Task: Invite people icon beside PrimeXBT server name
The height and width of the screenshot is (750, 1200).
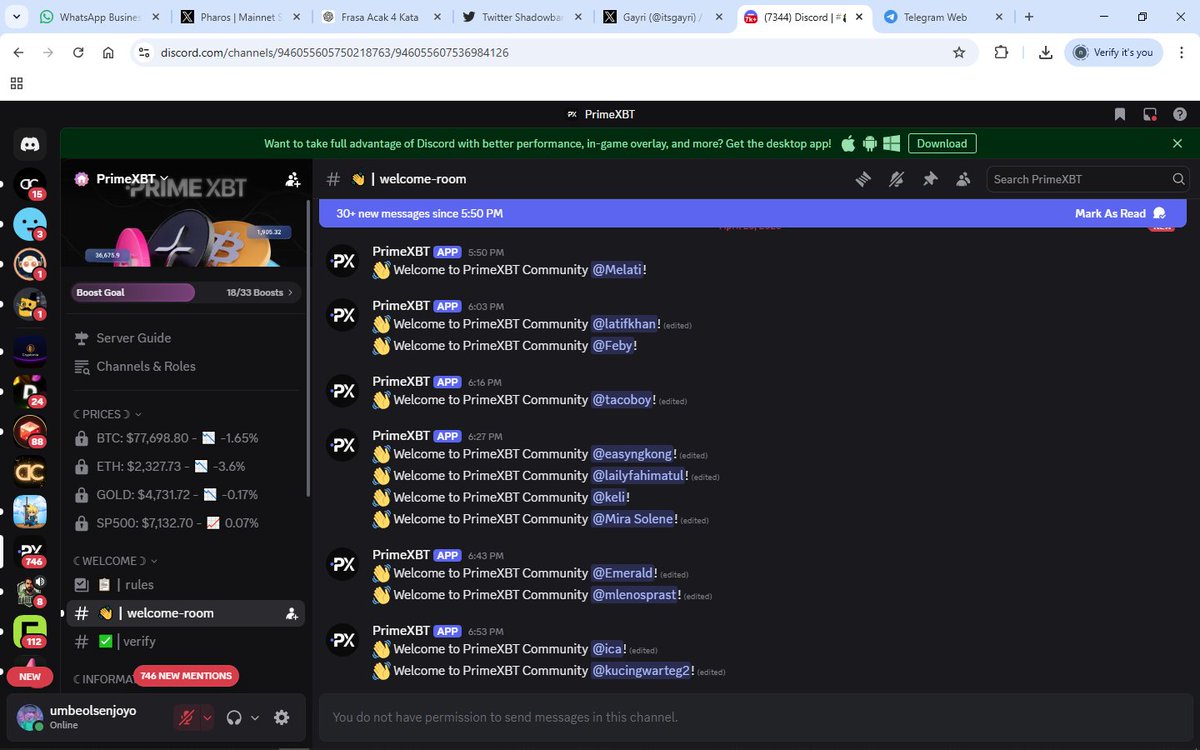Action: 292,179
